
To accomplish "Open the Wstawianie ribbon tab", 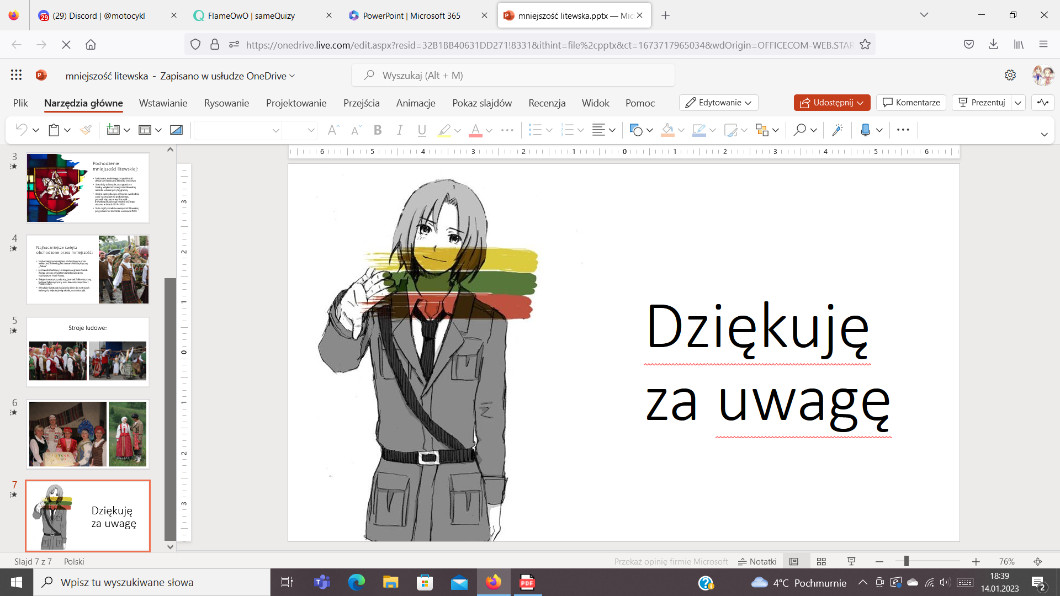I will pyautogui.click(x=163, y=103).
